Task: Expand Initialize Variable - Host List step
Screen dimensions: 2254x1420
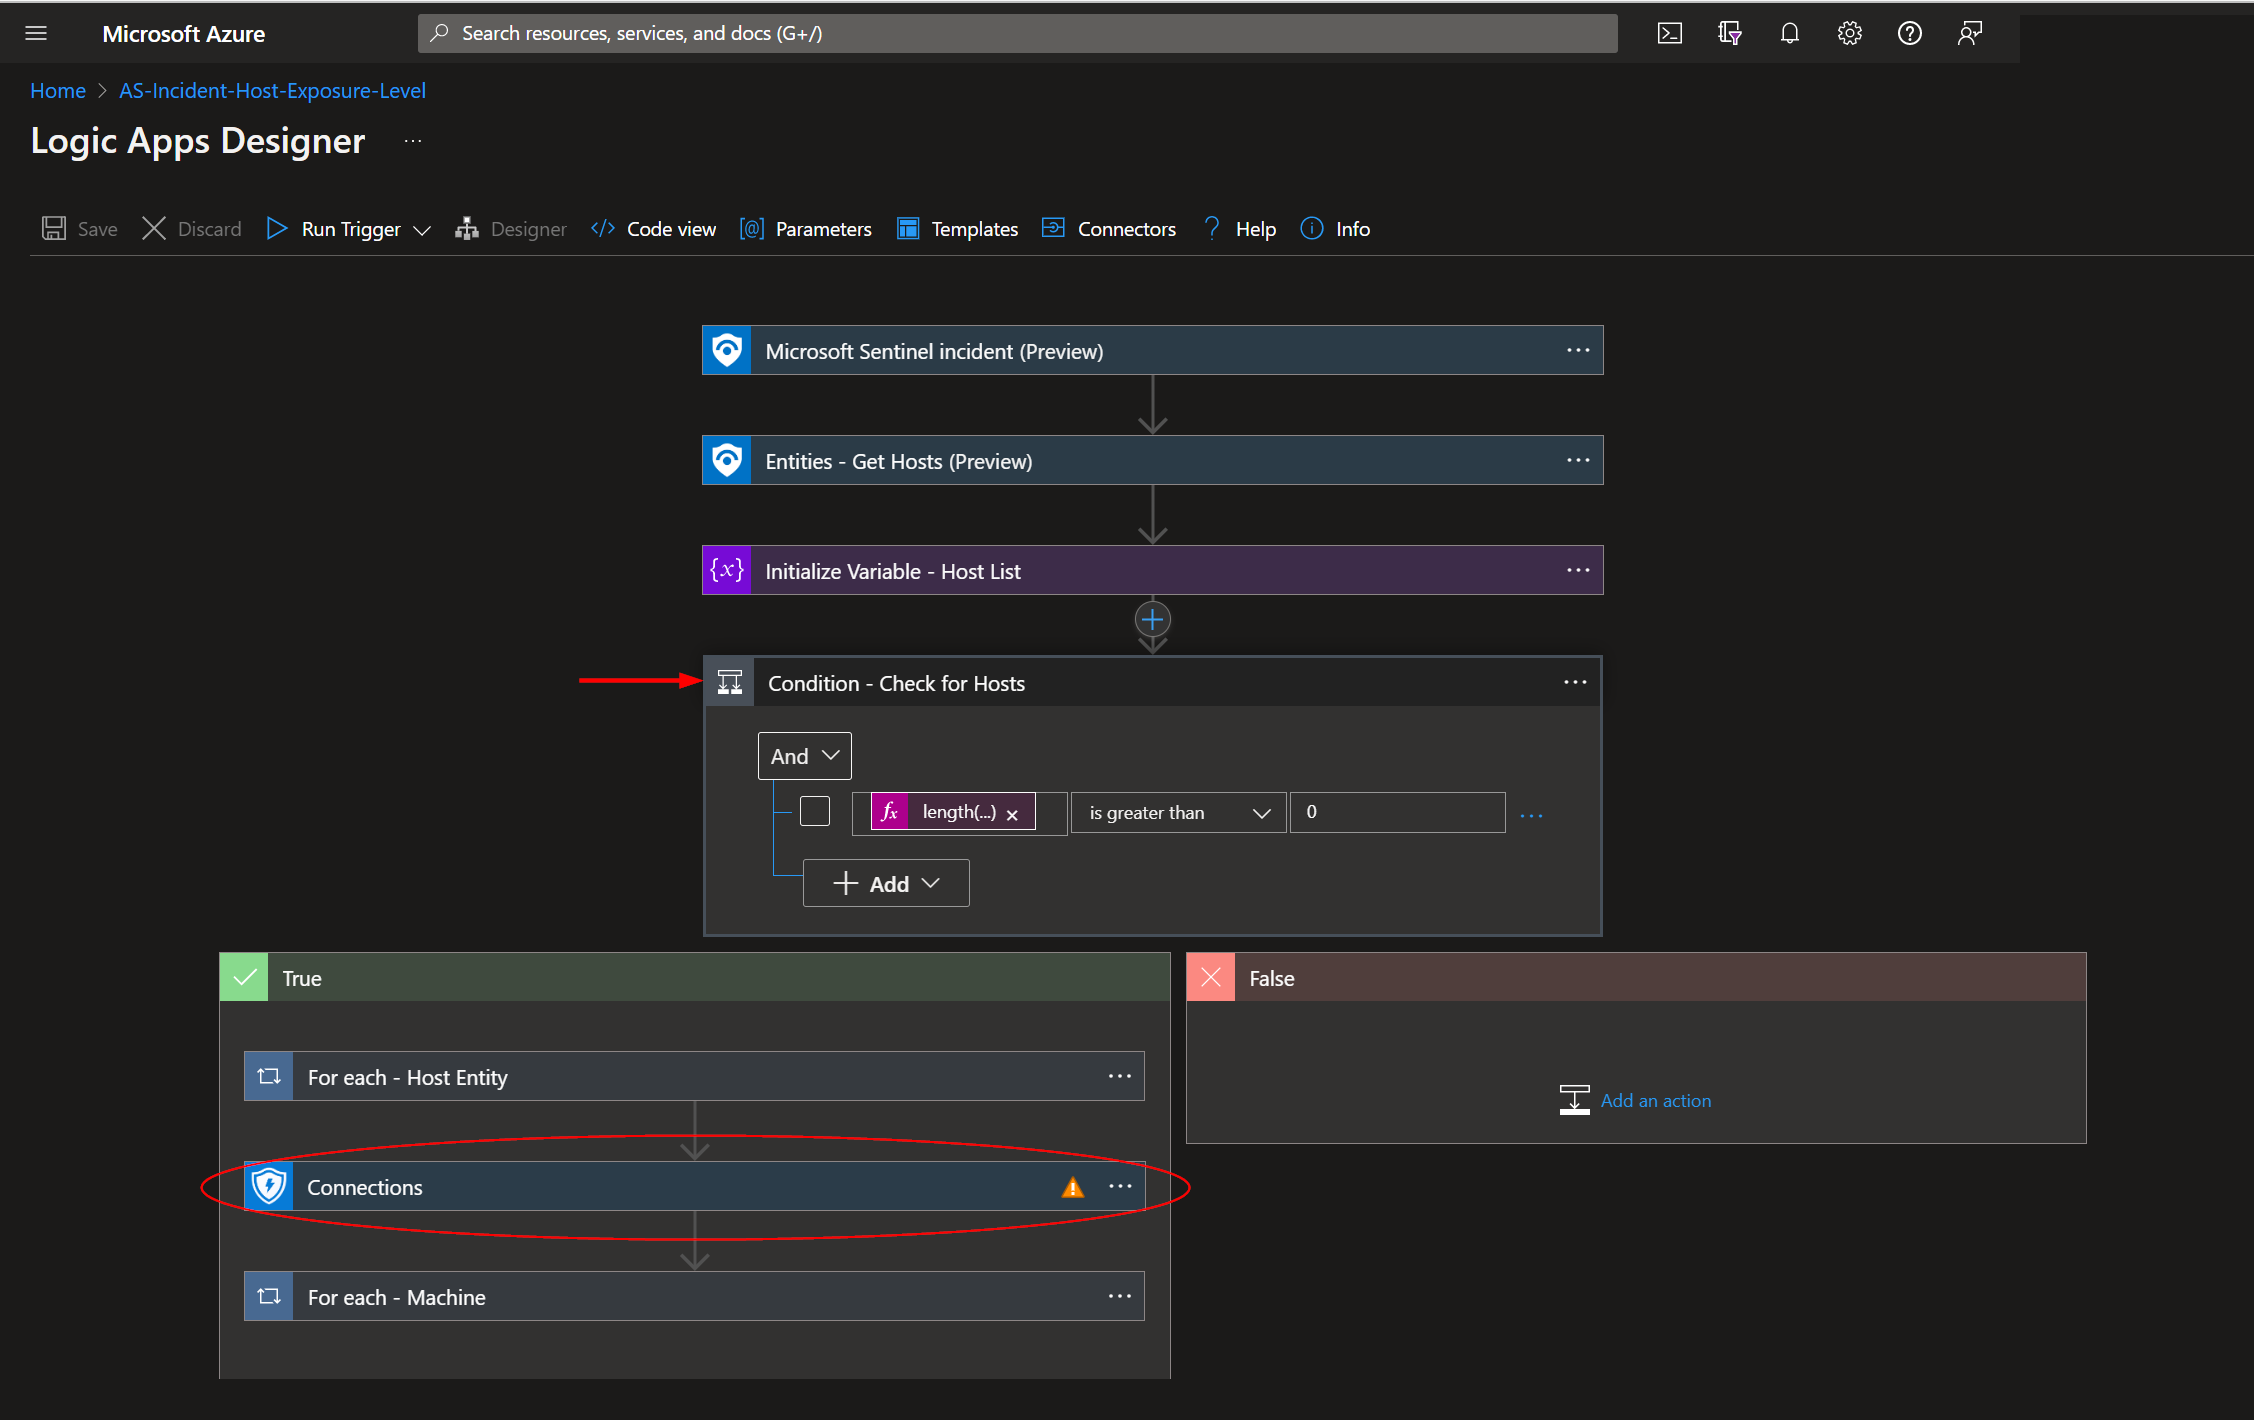Action: click(1153, 570)
